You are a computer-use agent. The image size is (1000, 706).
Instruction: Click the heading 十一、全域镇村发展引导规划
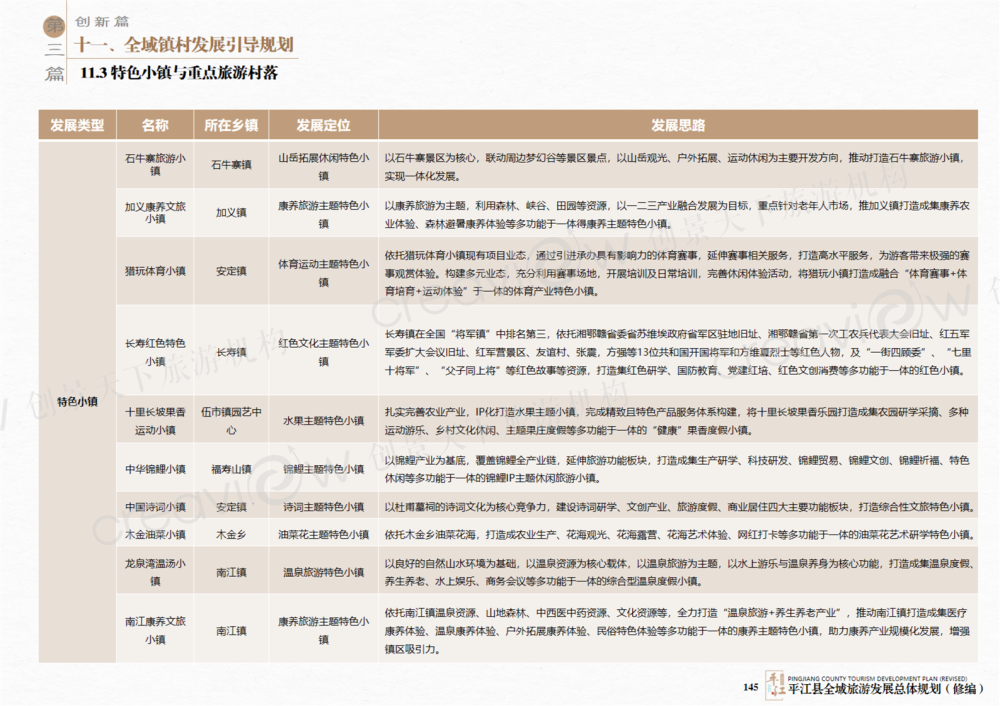[185, 44]
